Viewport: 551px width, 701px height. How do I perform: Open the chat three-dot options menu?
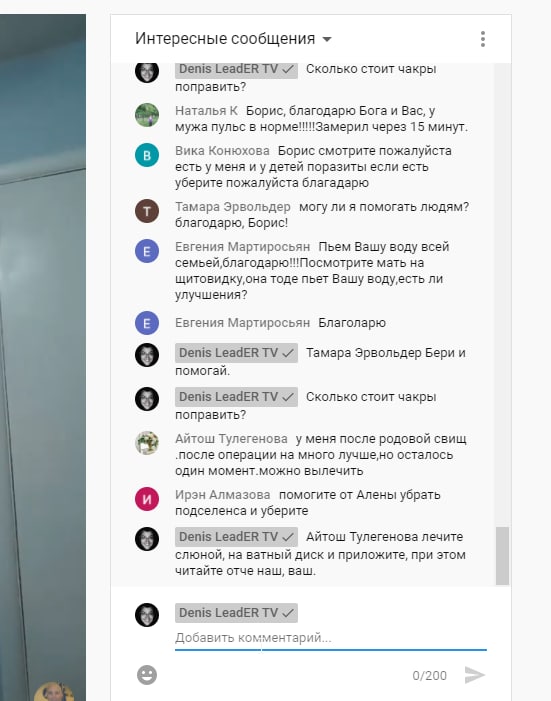(x=483, y=39)
